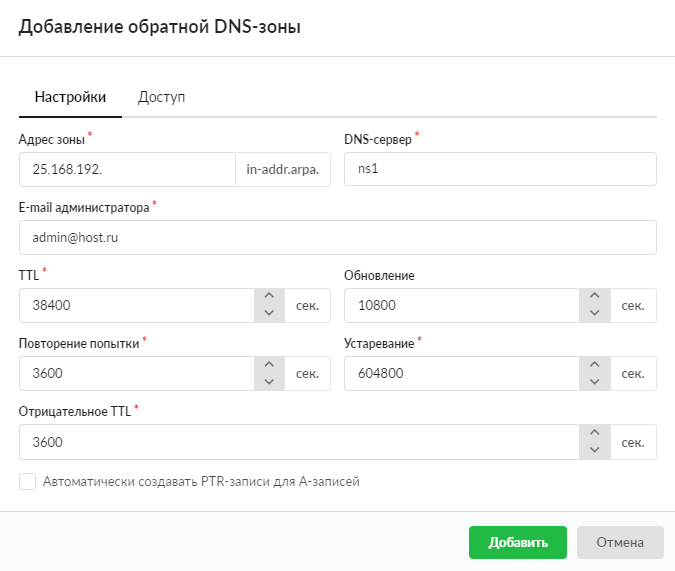Image resolution: width=675 pixels, height=571 pixels.
Task: Increase Повторение попытки with up arrow
Action: tap(268, 365)
